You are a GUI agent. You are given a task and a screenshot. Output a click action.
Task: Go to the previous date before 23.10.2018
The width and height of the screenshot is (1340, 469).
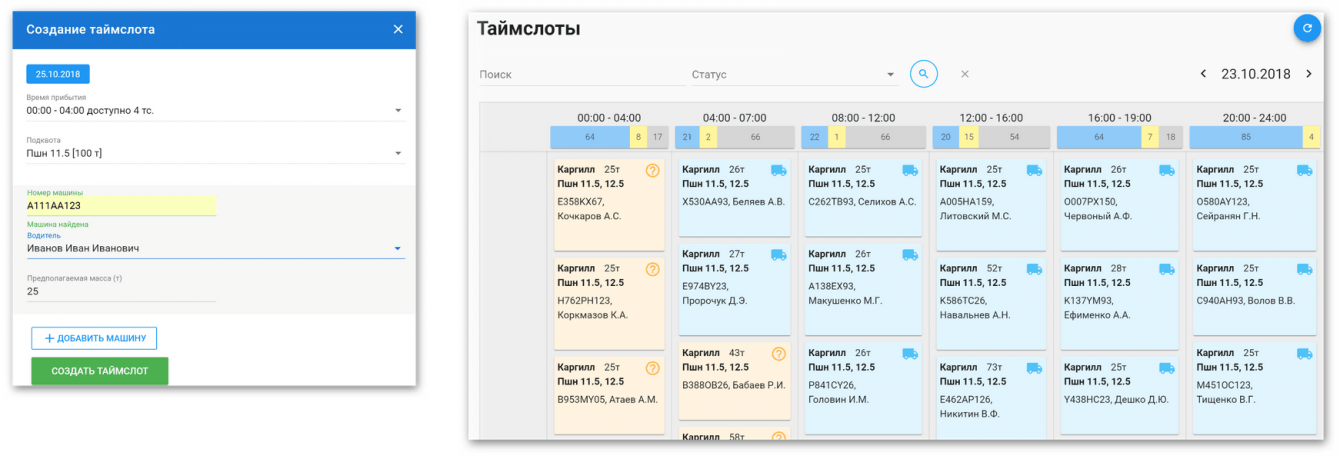tap(1203, 74)
